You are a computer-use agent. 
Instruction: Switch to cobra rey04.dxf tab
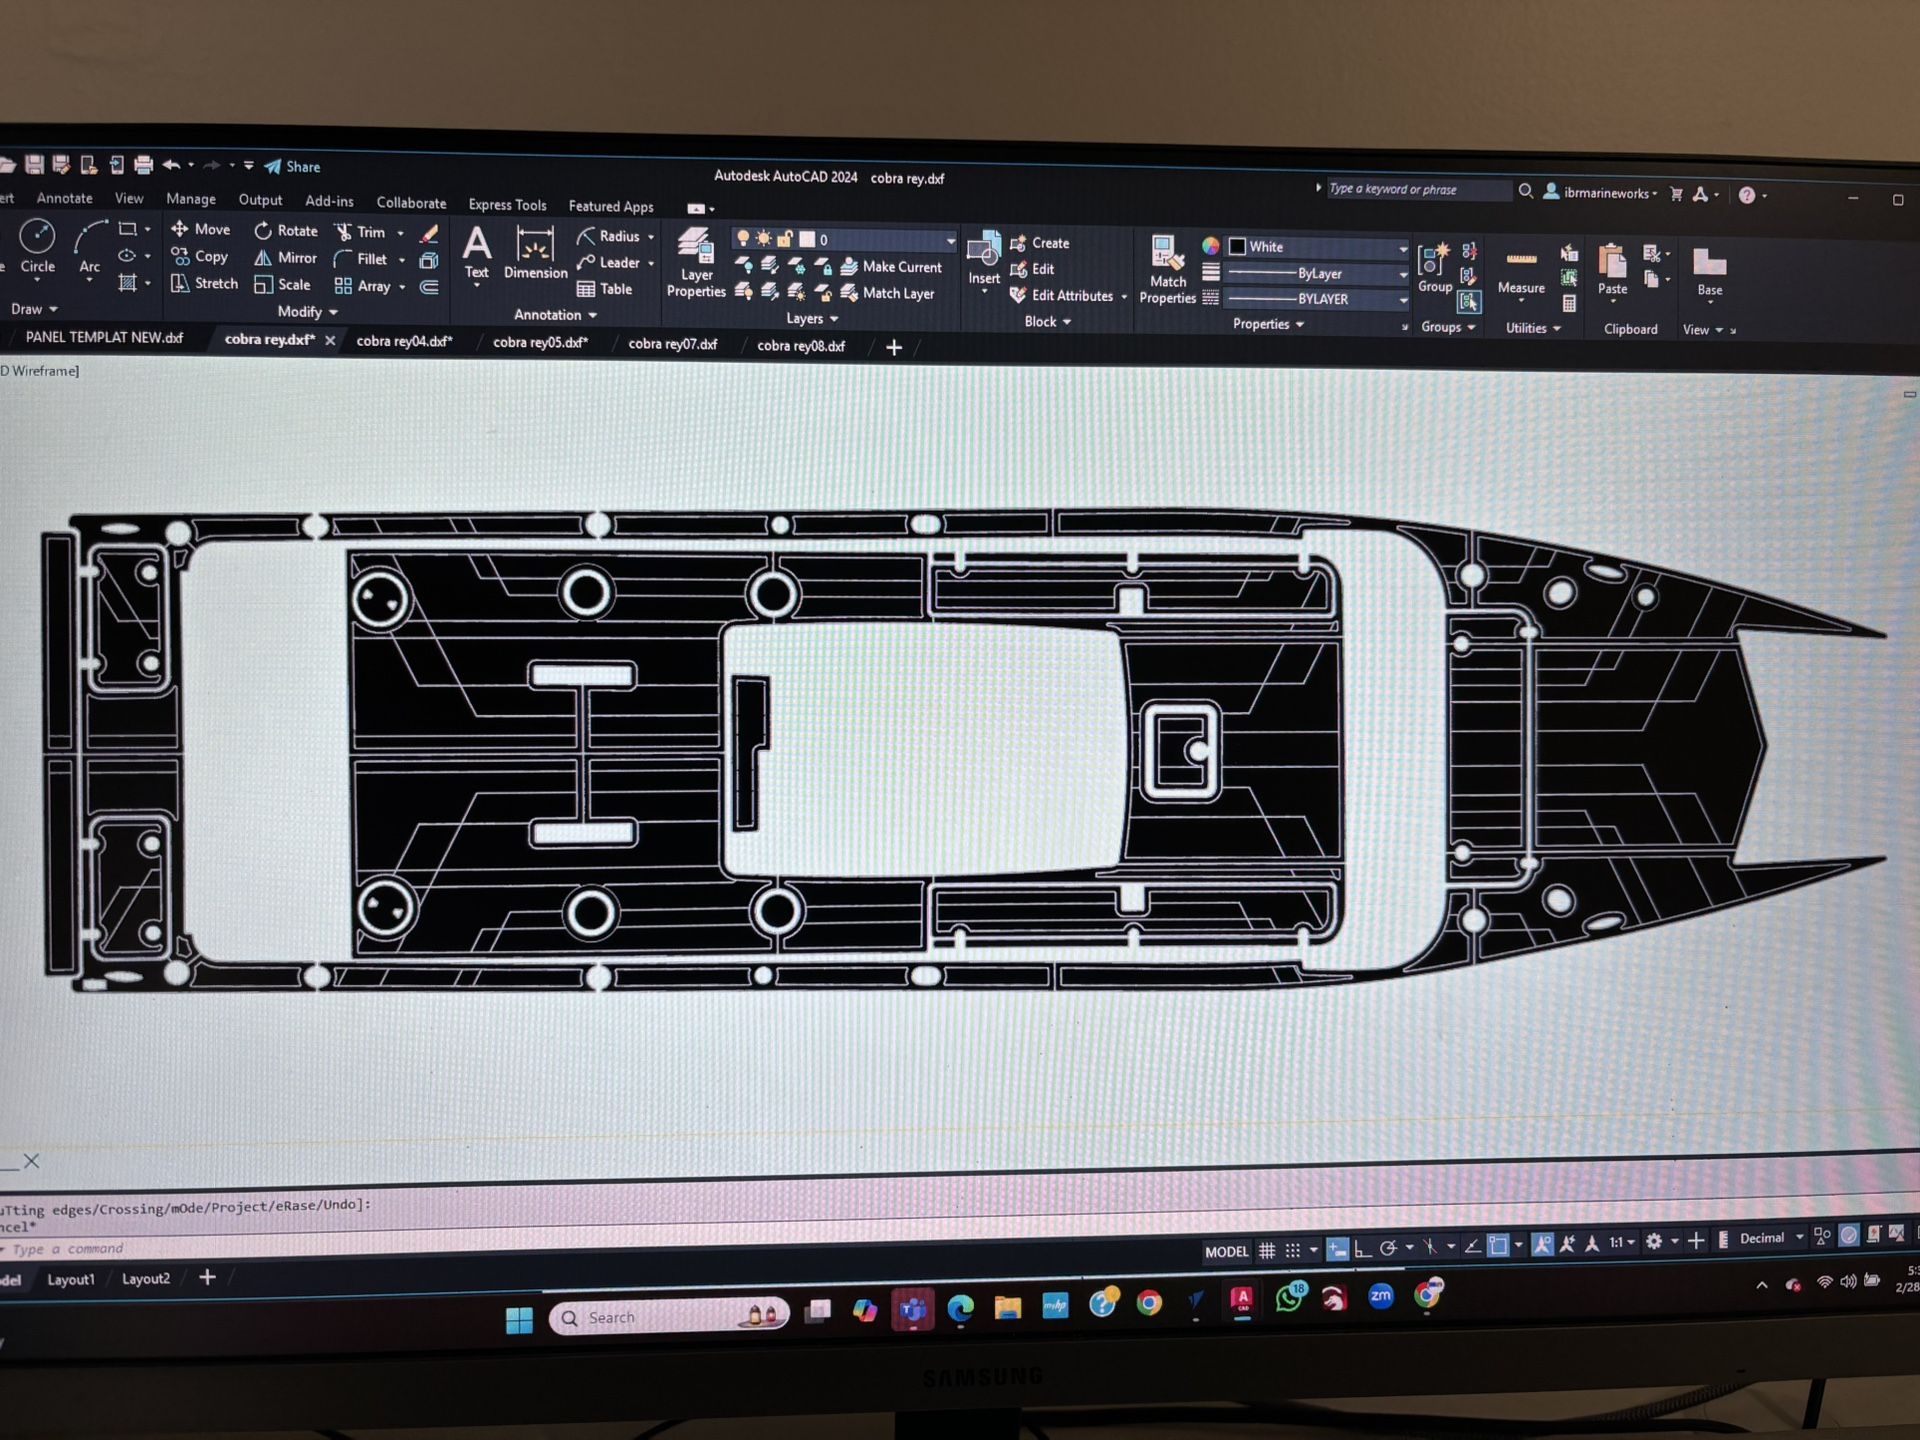pyautogui.click(x=404, y=341)
